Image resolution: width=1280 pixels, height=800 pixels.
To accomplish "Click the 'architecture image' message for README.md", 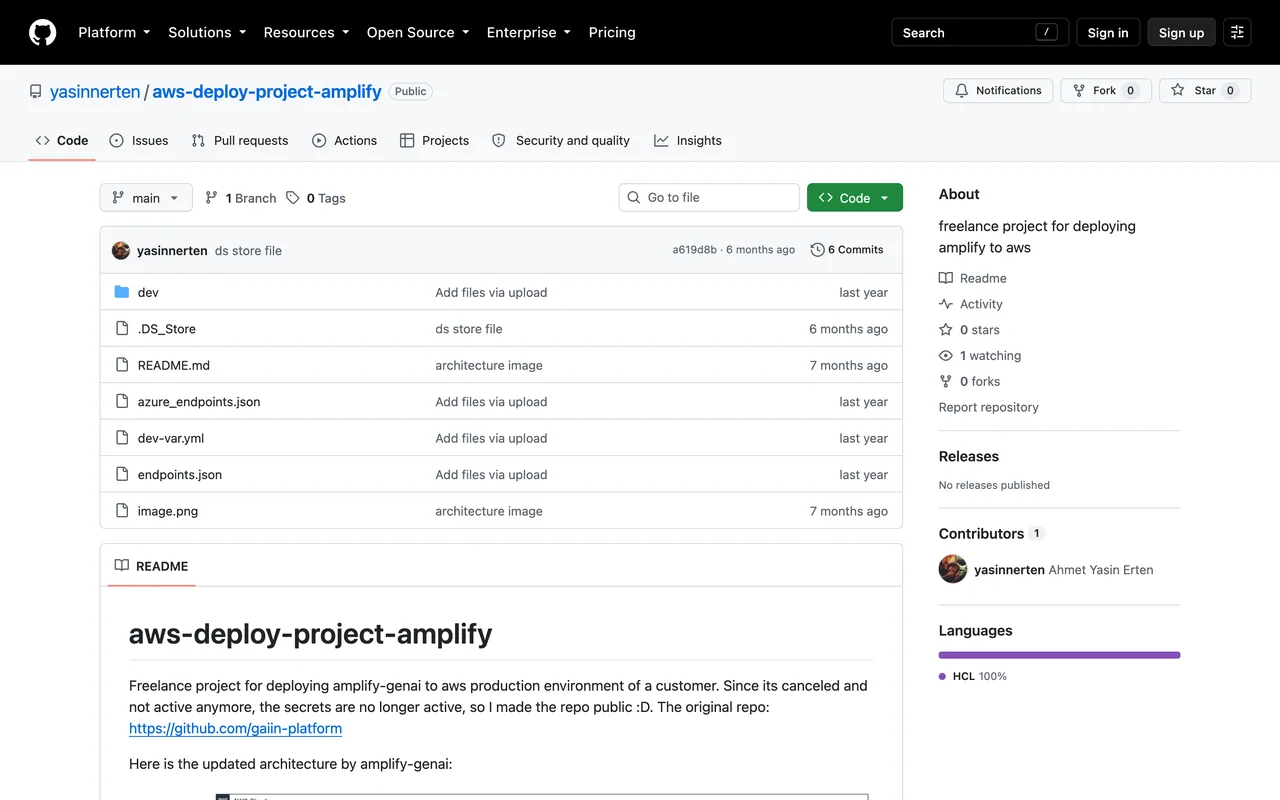I will [x=489, y=365].
